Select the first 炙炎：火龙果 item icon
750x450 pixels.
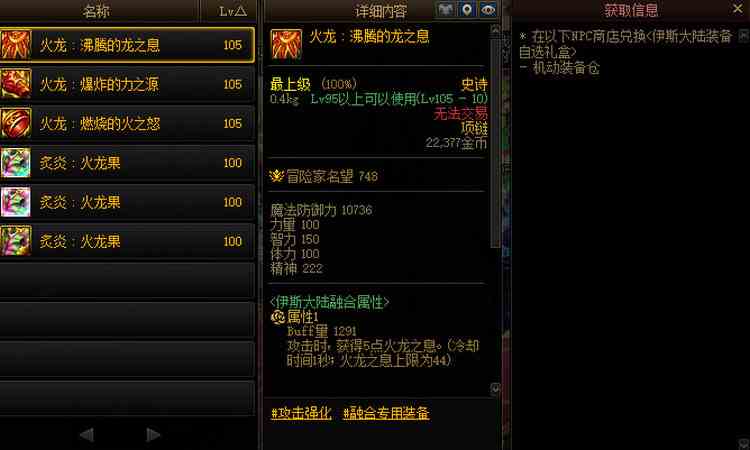click(16, 163)
